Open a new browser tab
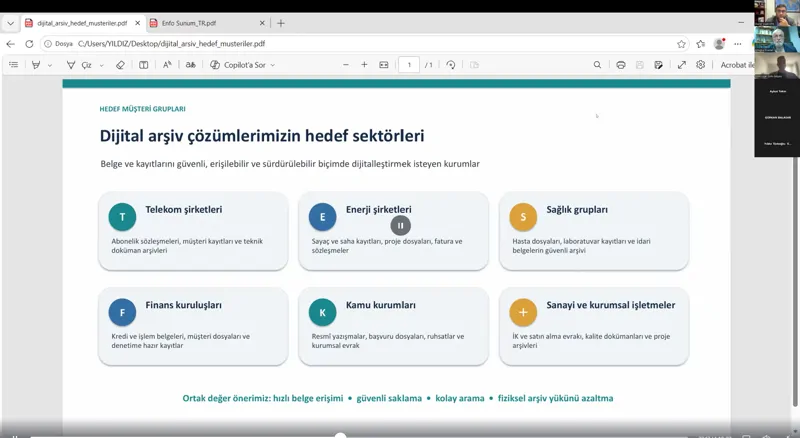The image size is (800, 438). click(281, 23)
